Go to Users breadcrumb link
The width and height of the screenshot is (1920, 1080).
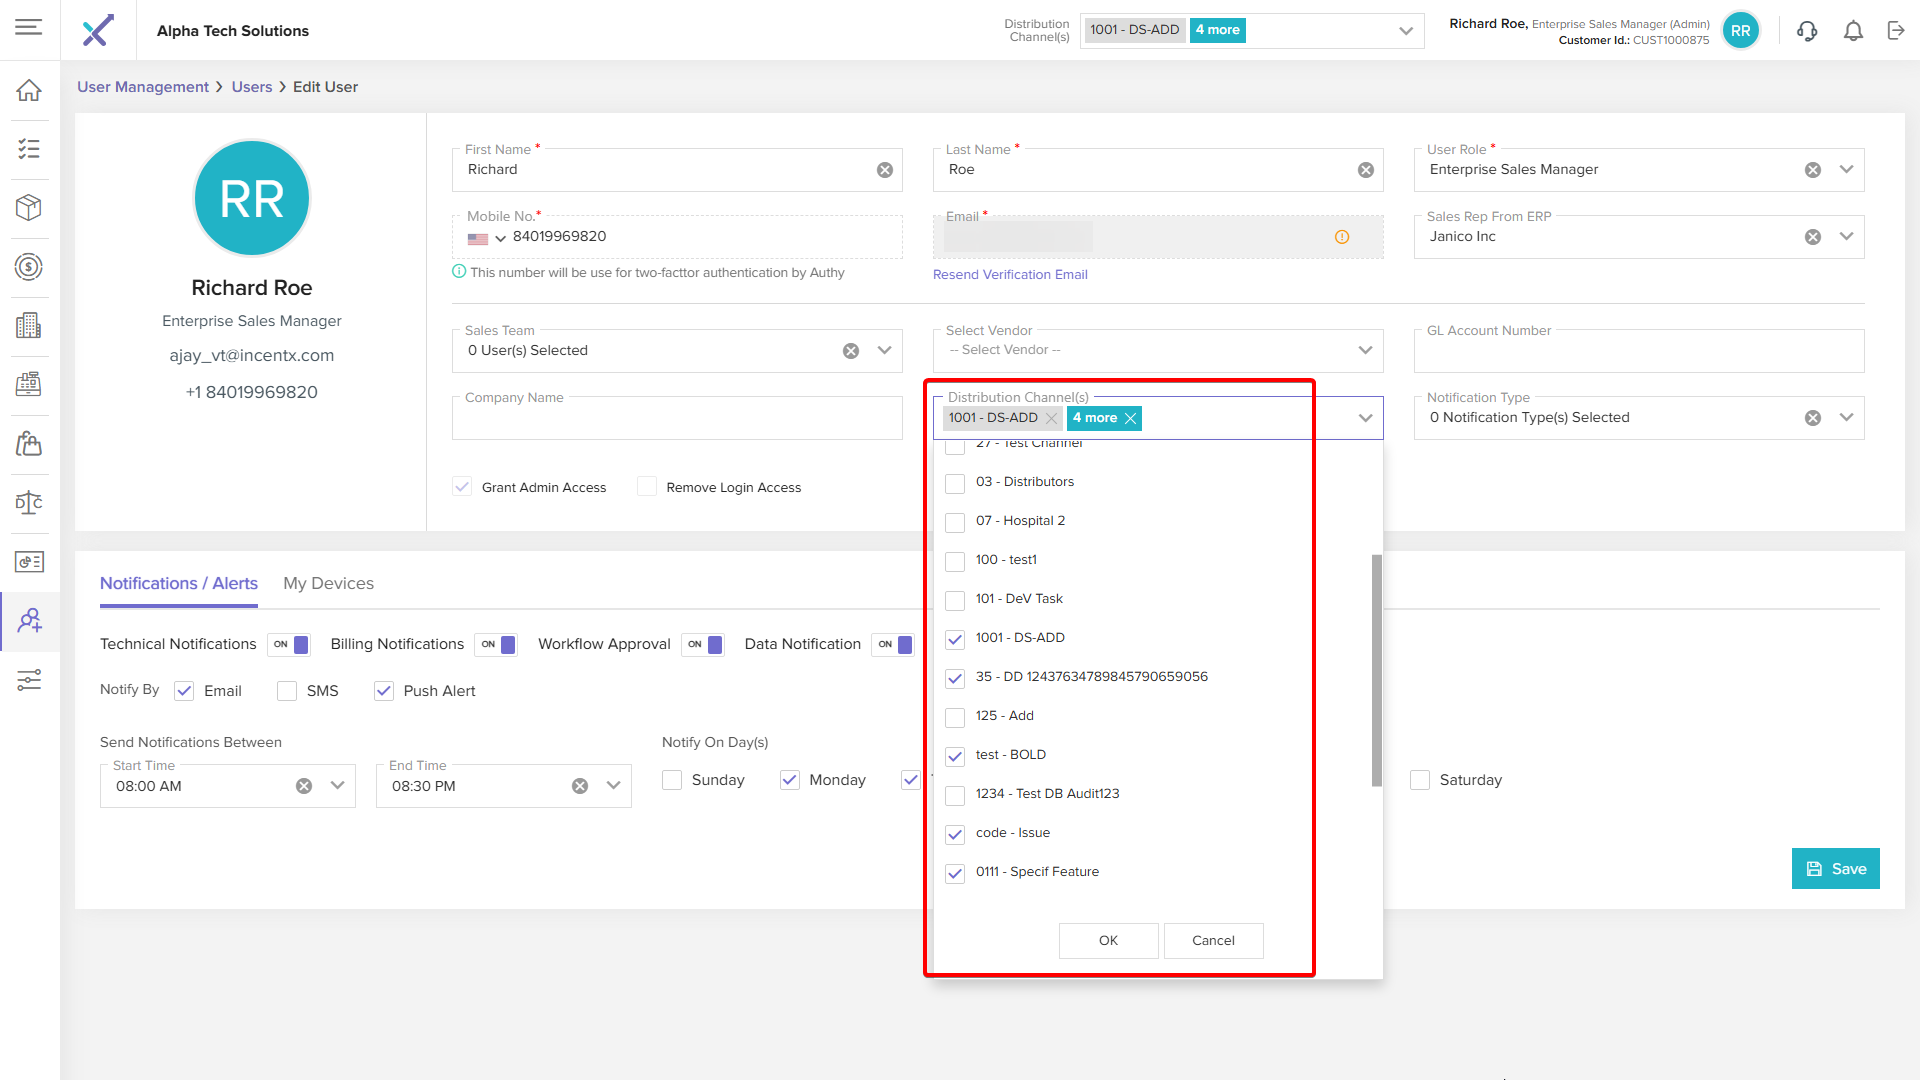252,87
